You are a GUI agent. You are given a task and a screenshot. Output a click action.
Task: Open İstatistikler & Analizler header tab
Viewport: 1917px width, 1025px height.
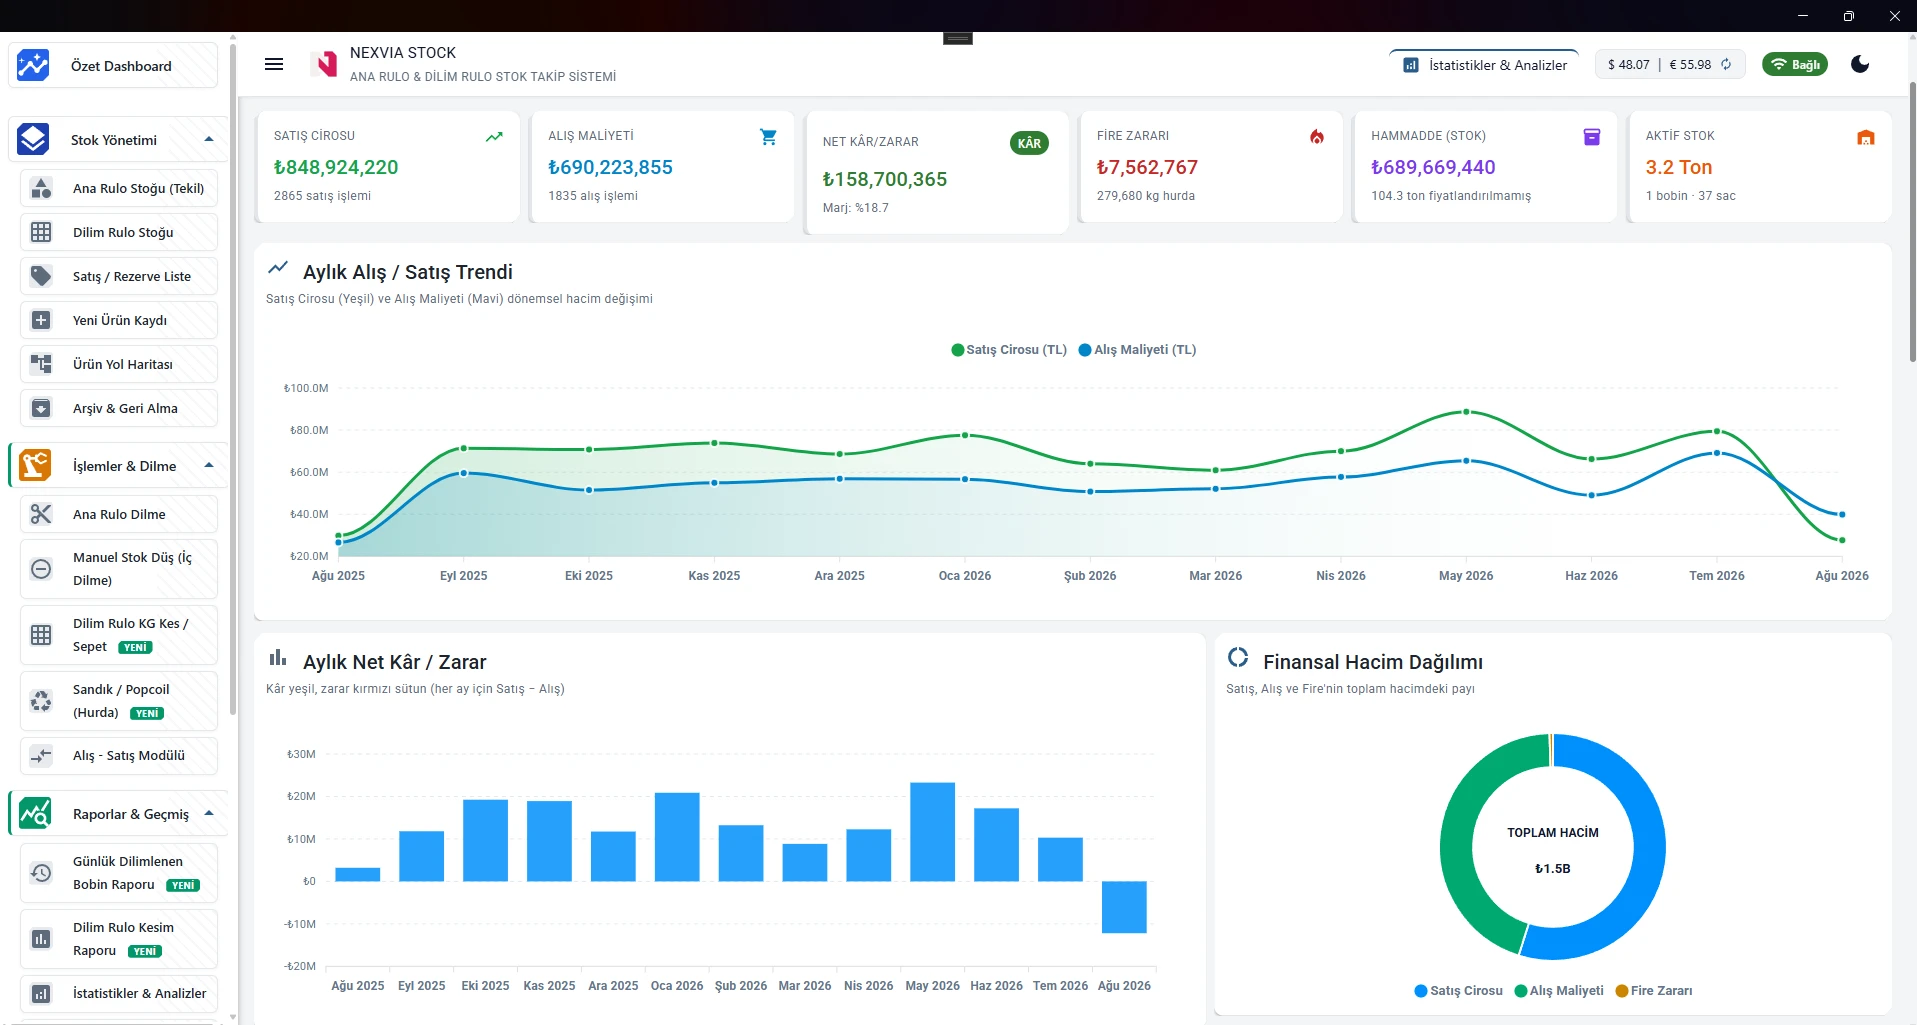1485,65
